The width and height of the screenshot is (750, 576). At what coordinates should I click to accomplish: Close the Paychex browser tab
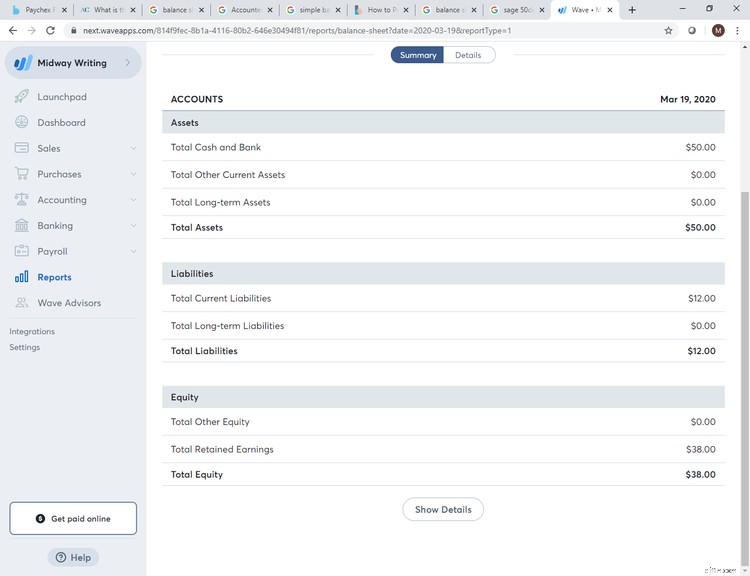(64, 10)
